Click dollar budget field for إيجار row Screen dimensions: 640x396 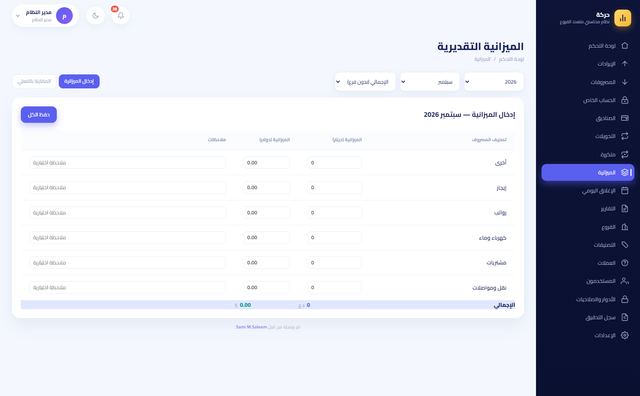point(266,188)
